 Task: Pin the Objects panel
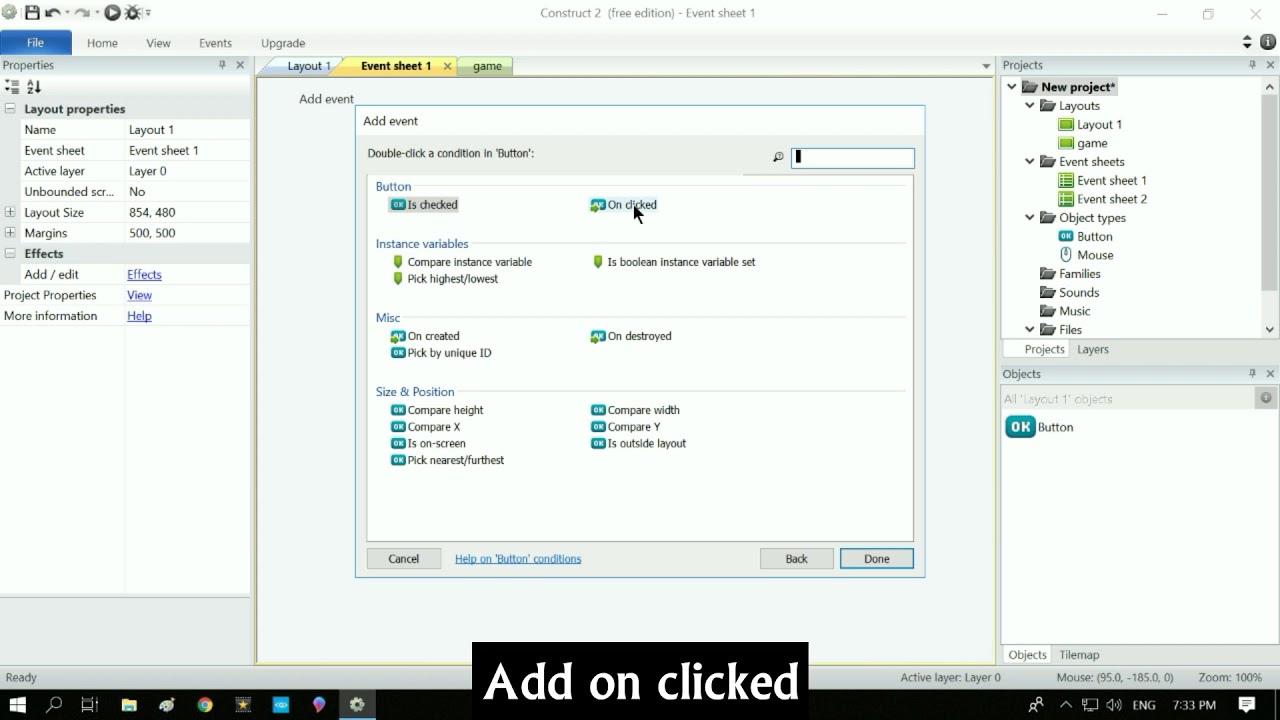point(1252,373)
